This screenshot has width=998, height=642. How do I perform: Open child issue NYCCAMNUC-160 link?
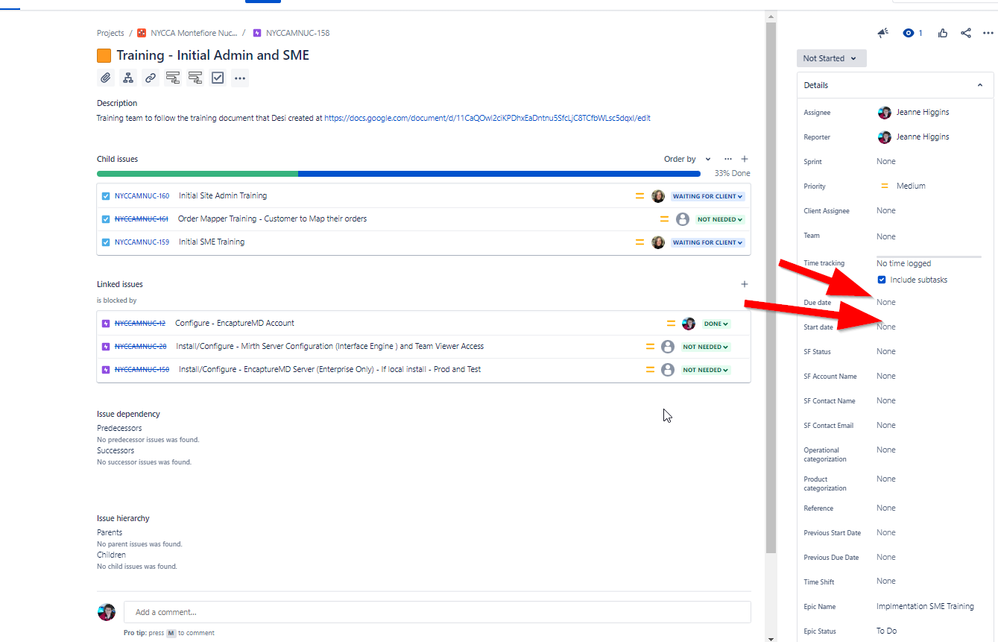click(142, 196)
